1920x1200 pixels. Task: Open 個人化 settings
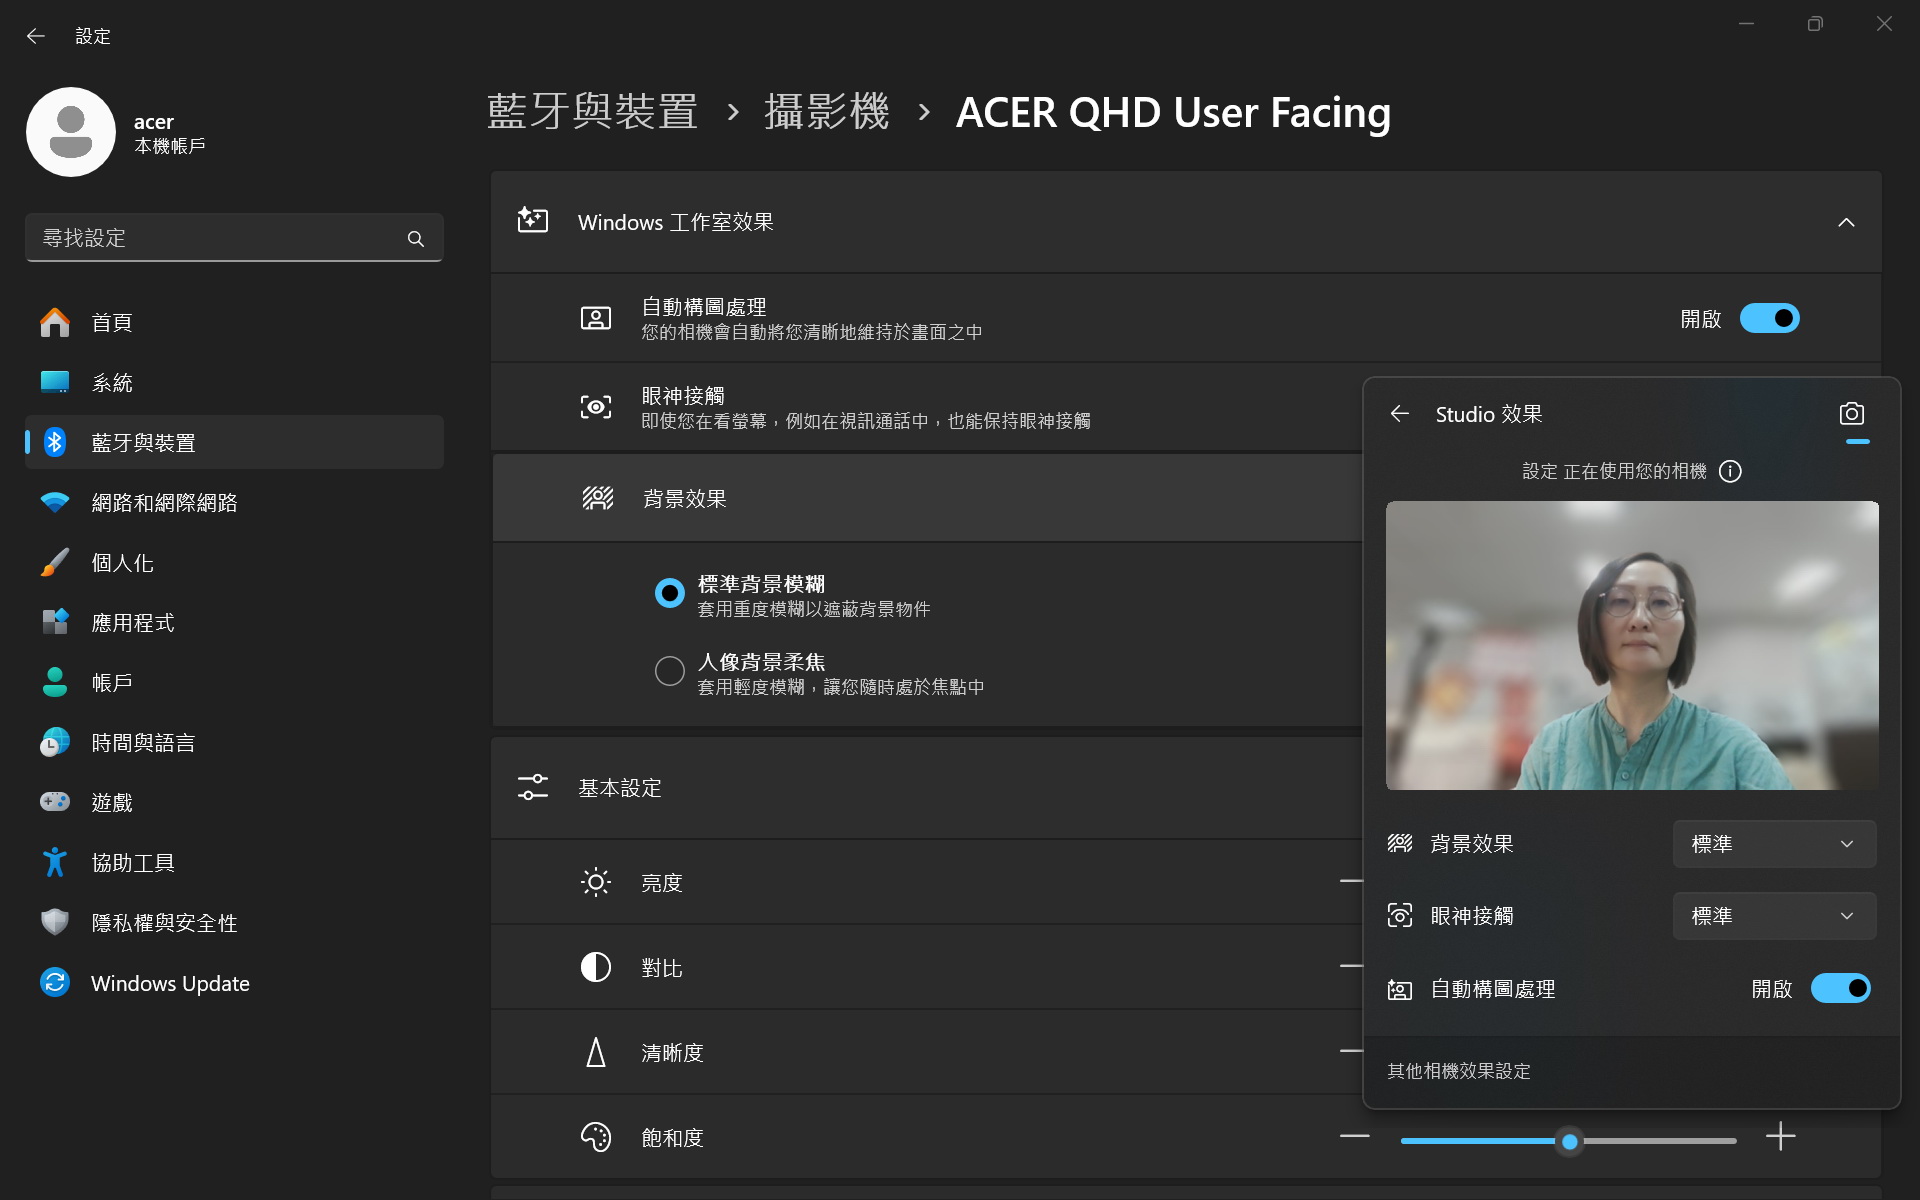coord(234,562)
